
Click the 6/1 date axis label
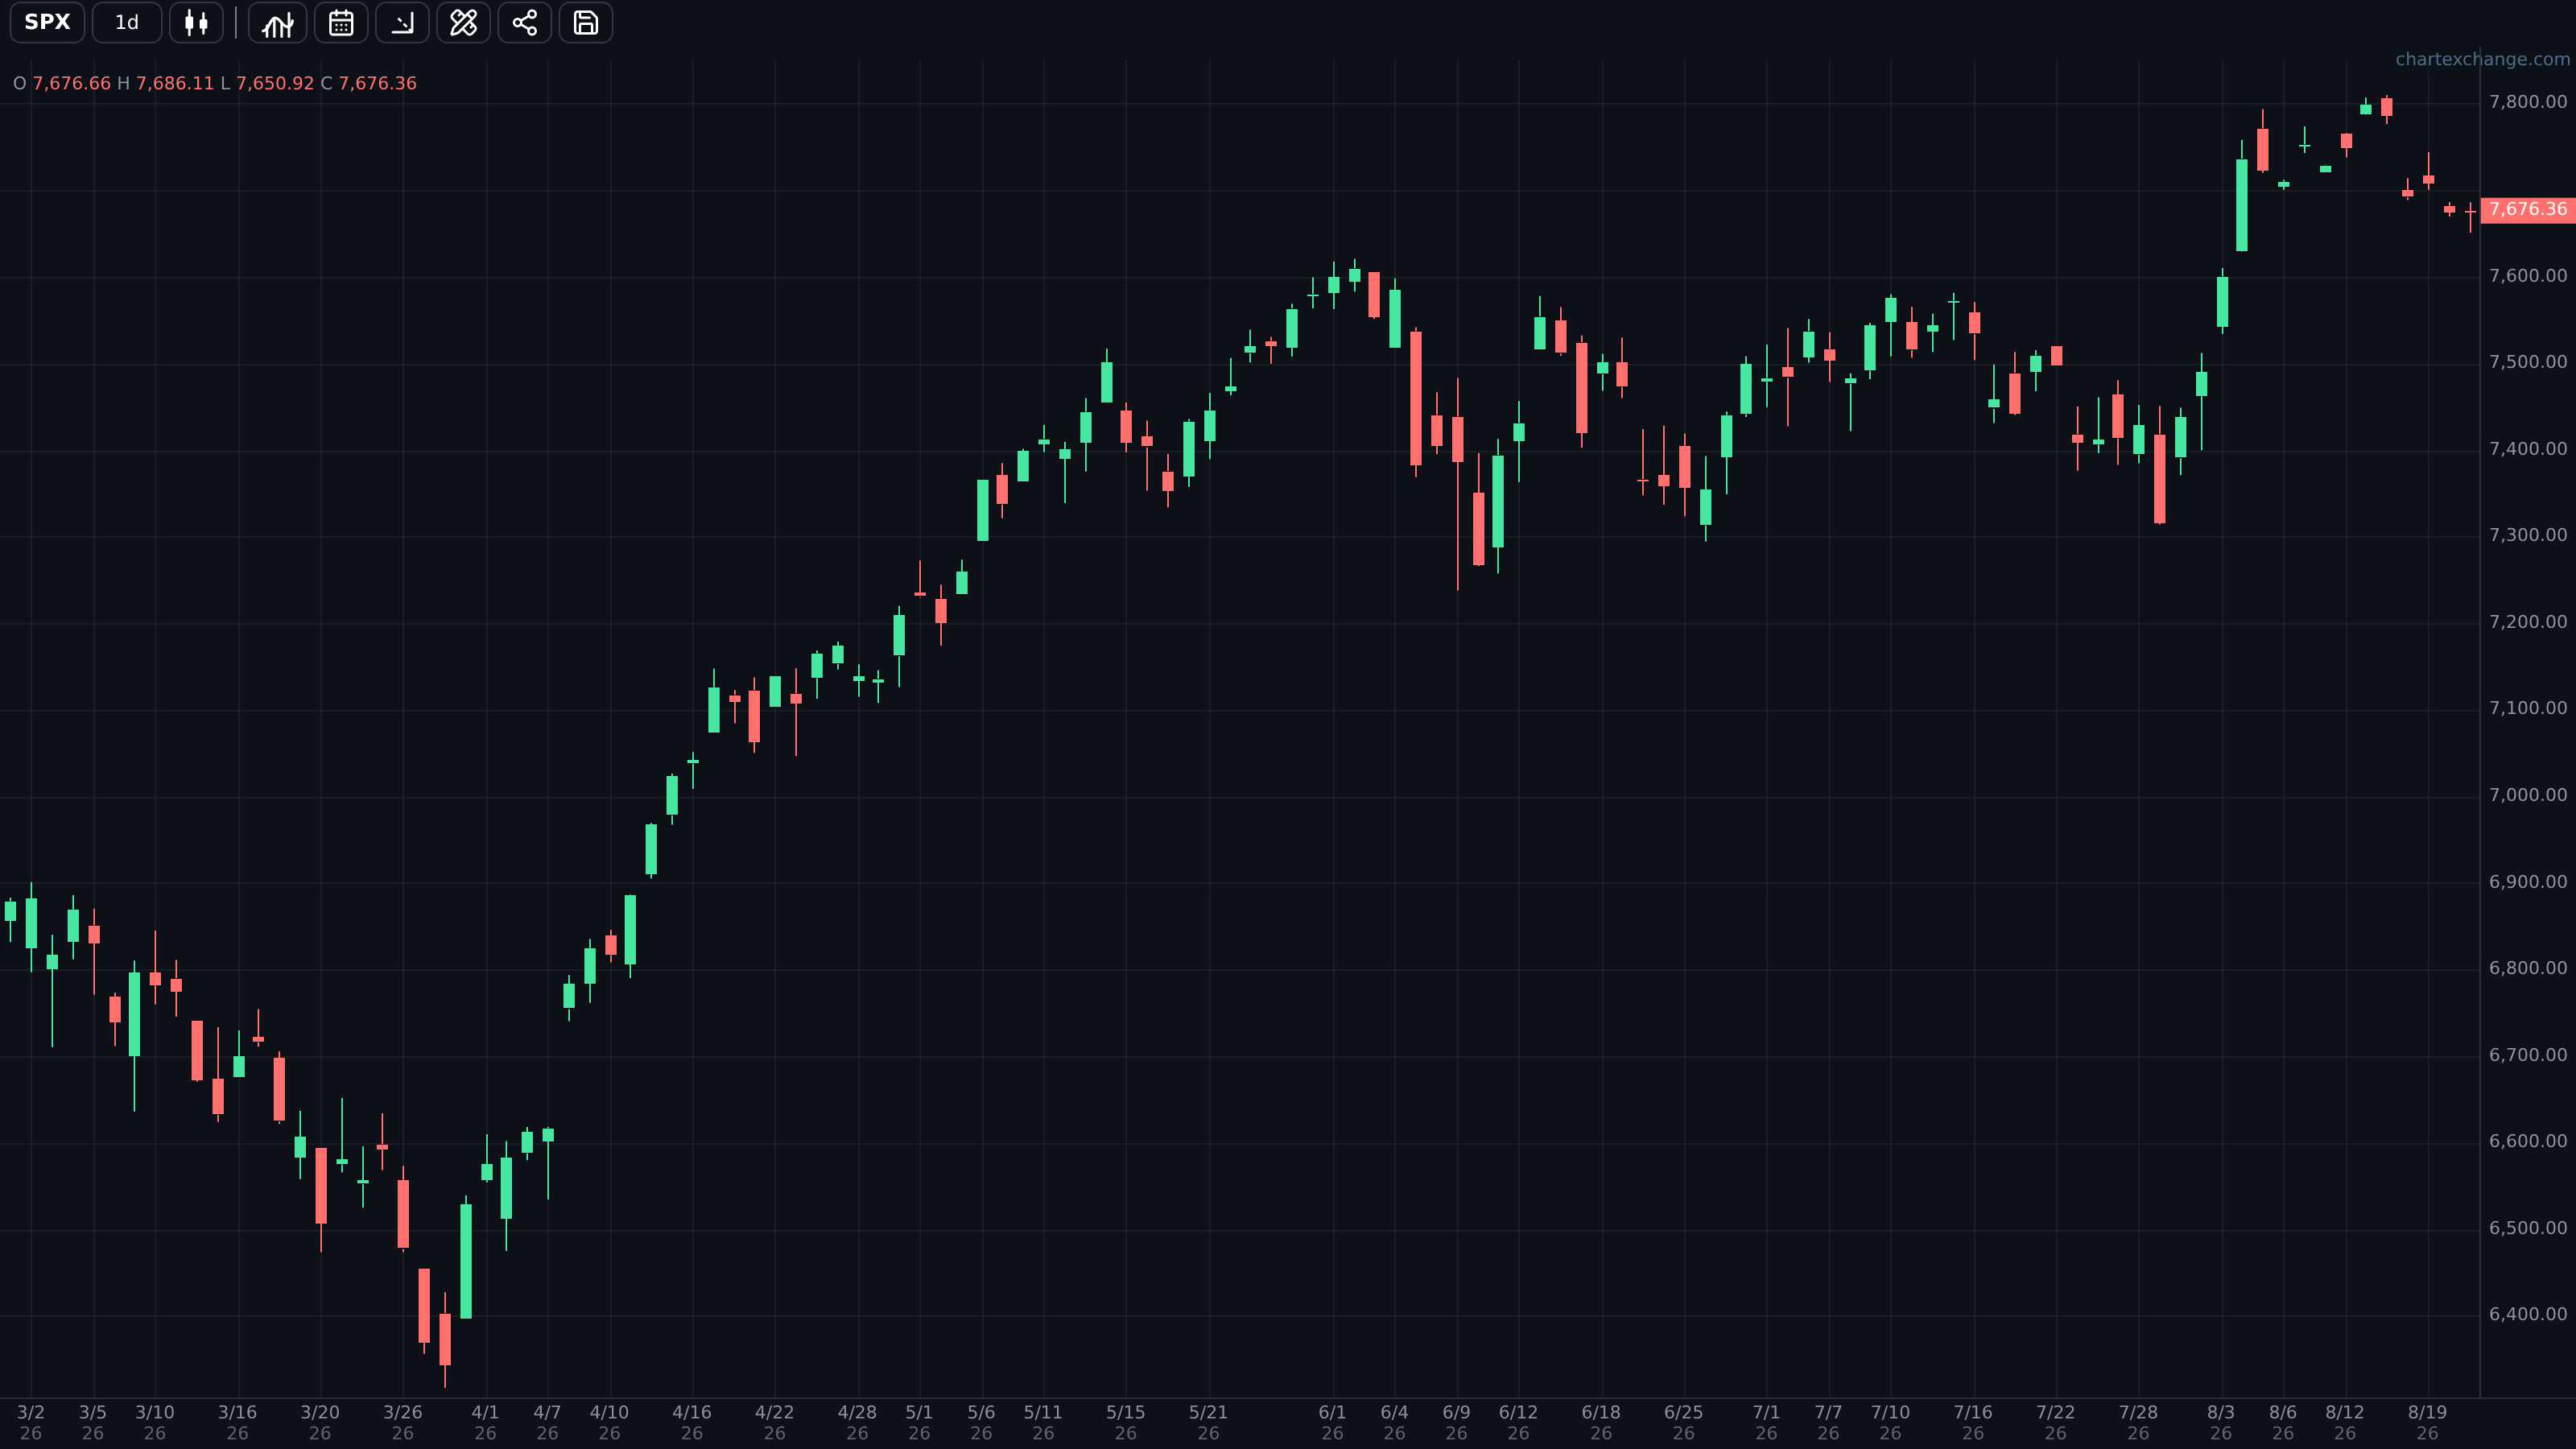pyautogui.click(x=1332, y=1422)
